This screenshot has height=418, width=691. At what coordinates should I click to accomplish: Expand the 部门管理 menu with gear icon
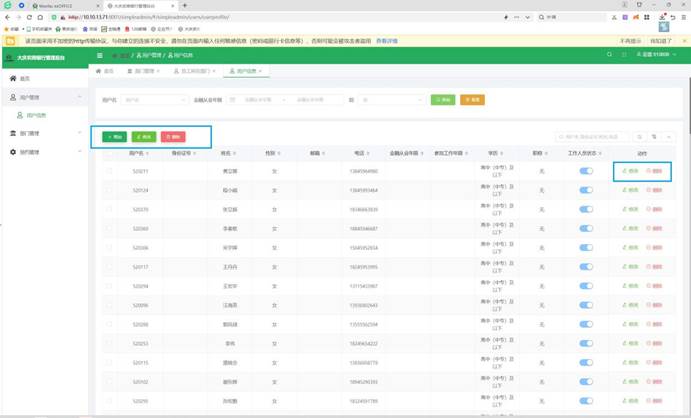pos(42,152)
